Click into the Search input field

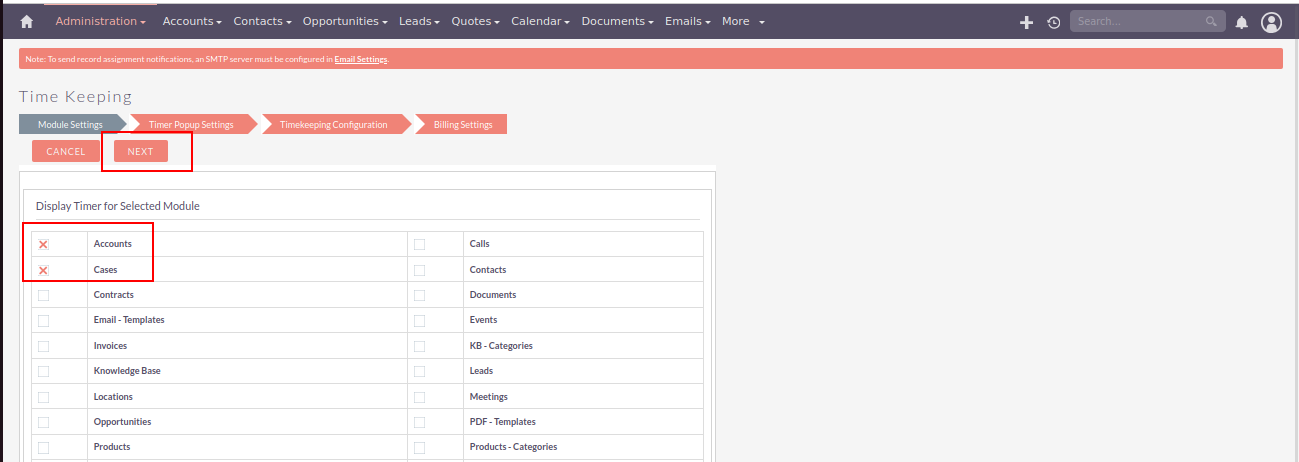point(1136,21)
